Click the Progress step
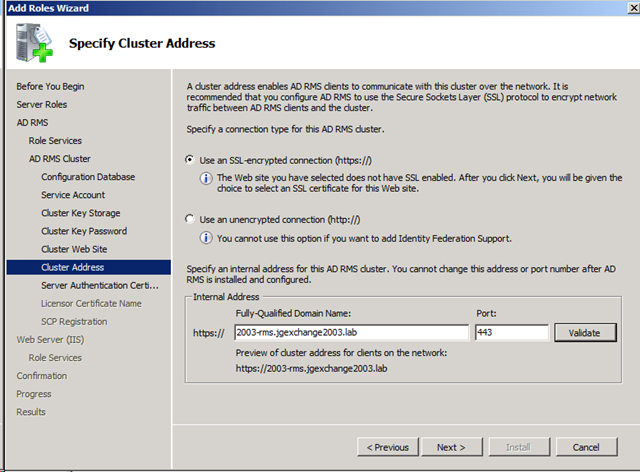The image size is (640, 472). coord(34,394)
